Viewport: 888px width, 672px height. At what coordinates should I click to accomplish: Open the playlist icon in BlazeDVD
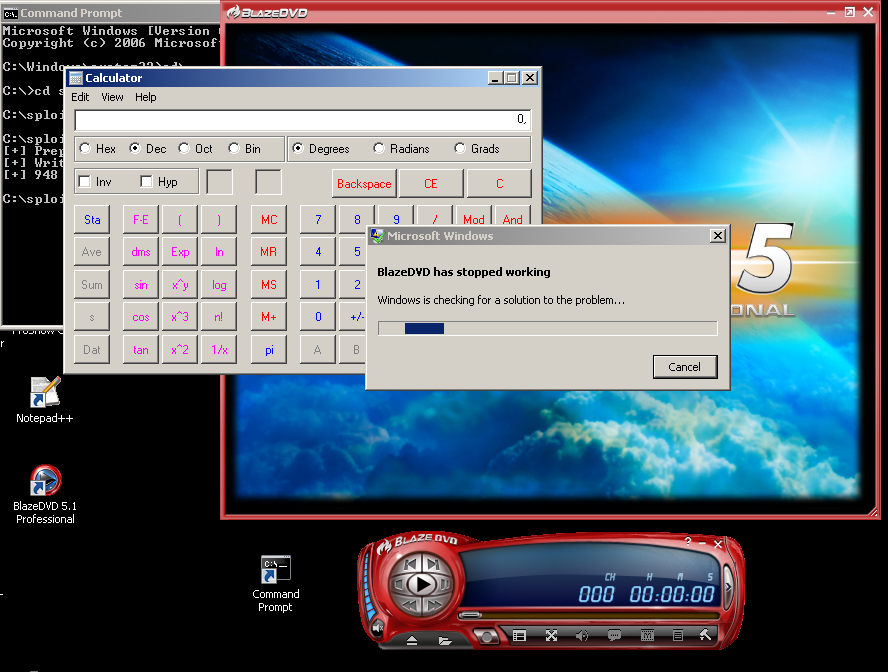(519, 635)
